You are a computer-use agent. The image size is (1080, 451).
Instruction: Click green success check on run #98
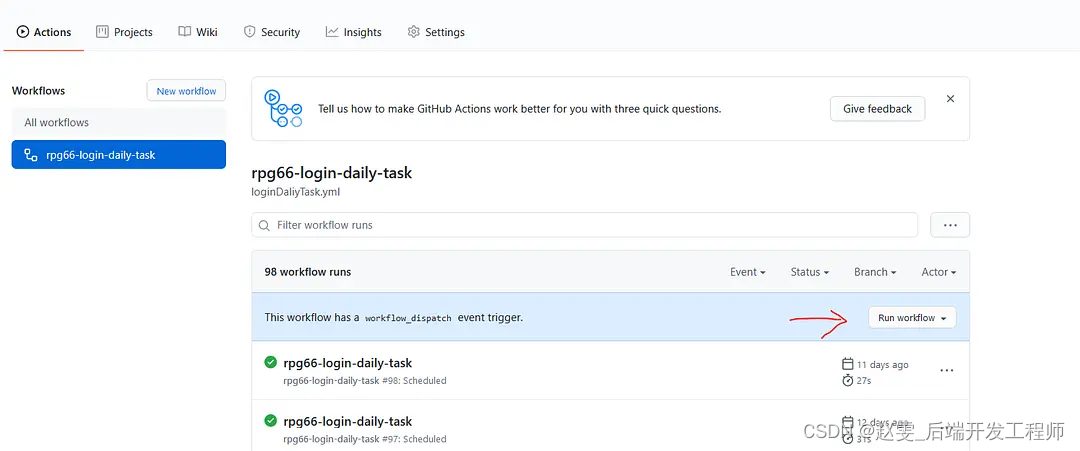271,362
